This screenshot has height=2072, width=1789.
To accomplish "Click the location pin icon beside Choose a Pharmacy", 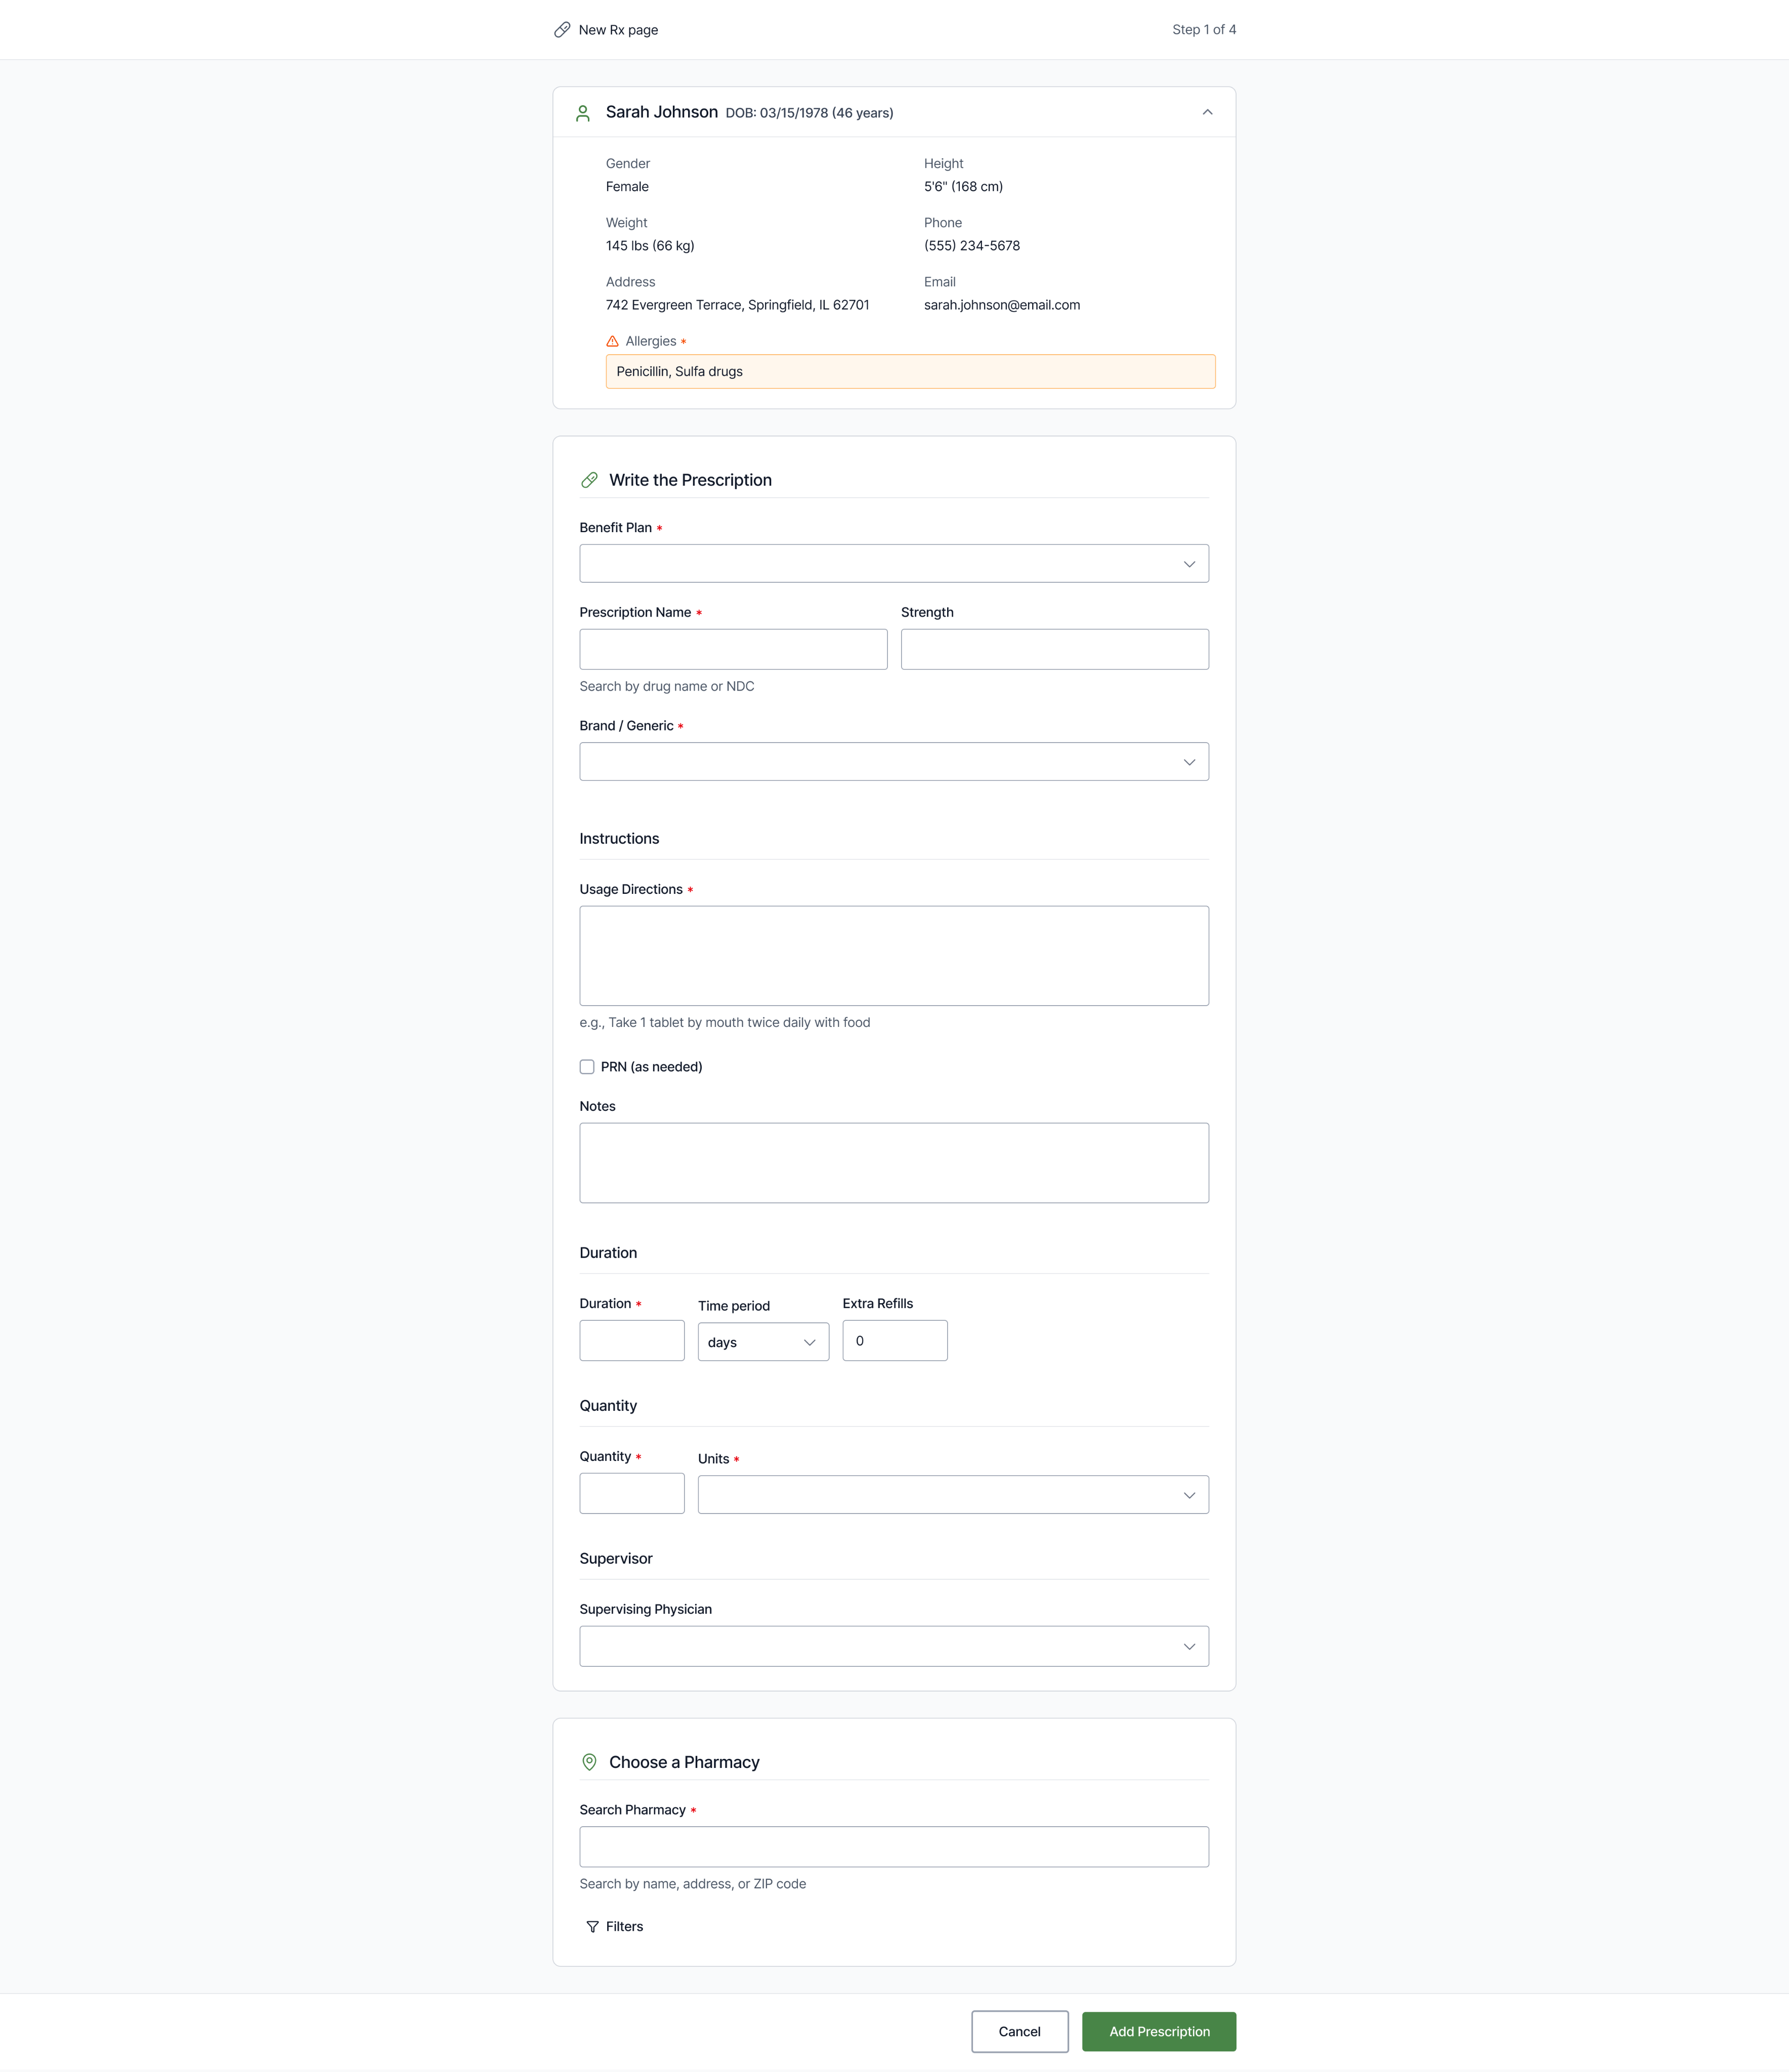I will [589, 1761].
